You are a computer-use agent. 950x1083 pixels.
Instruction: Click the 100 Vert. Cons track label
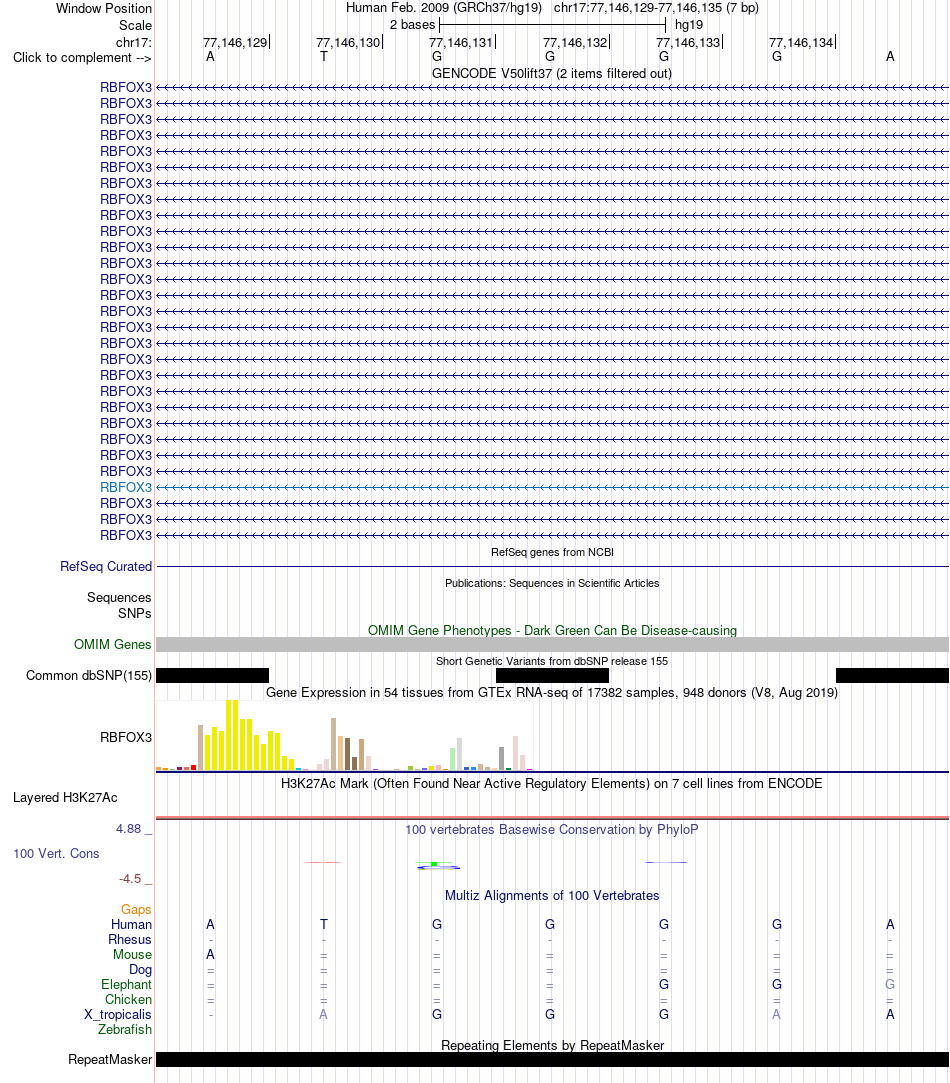(x=56, y=854)
